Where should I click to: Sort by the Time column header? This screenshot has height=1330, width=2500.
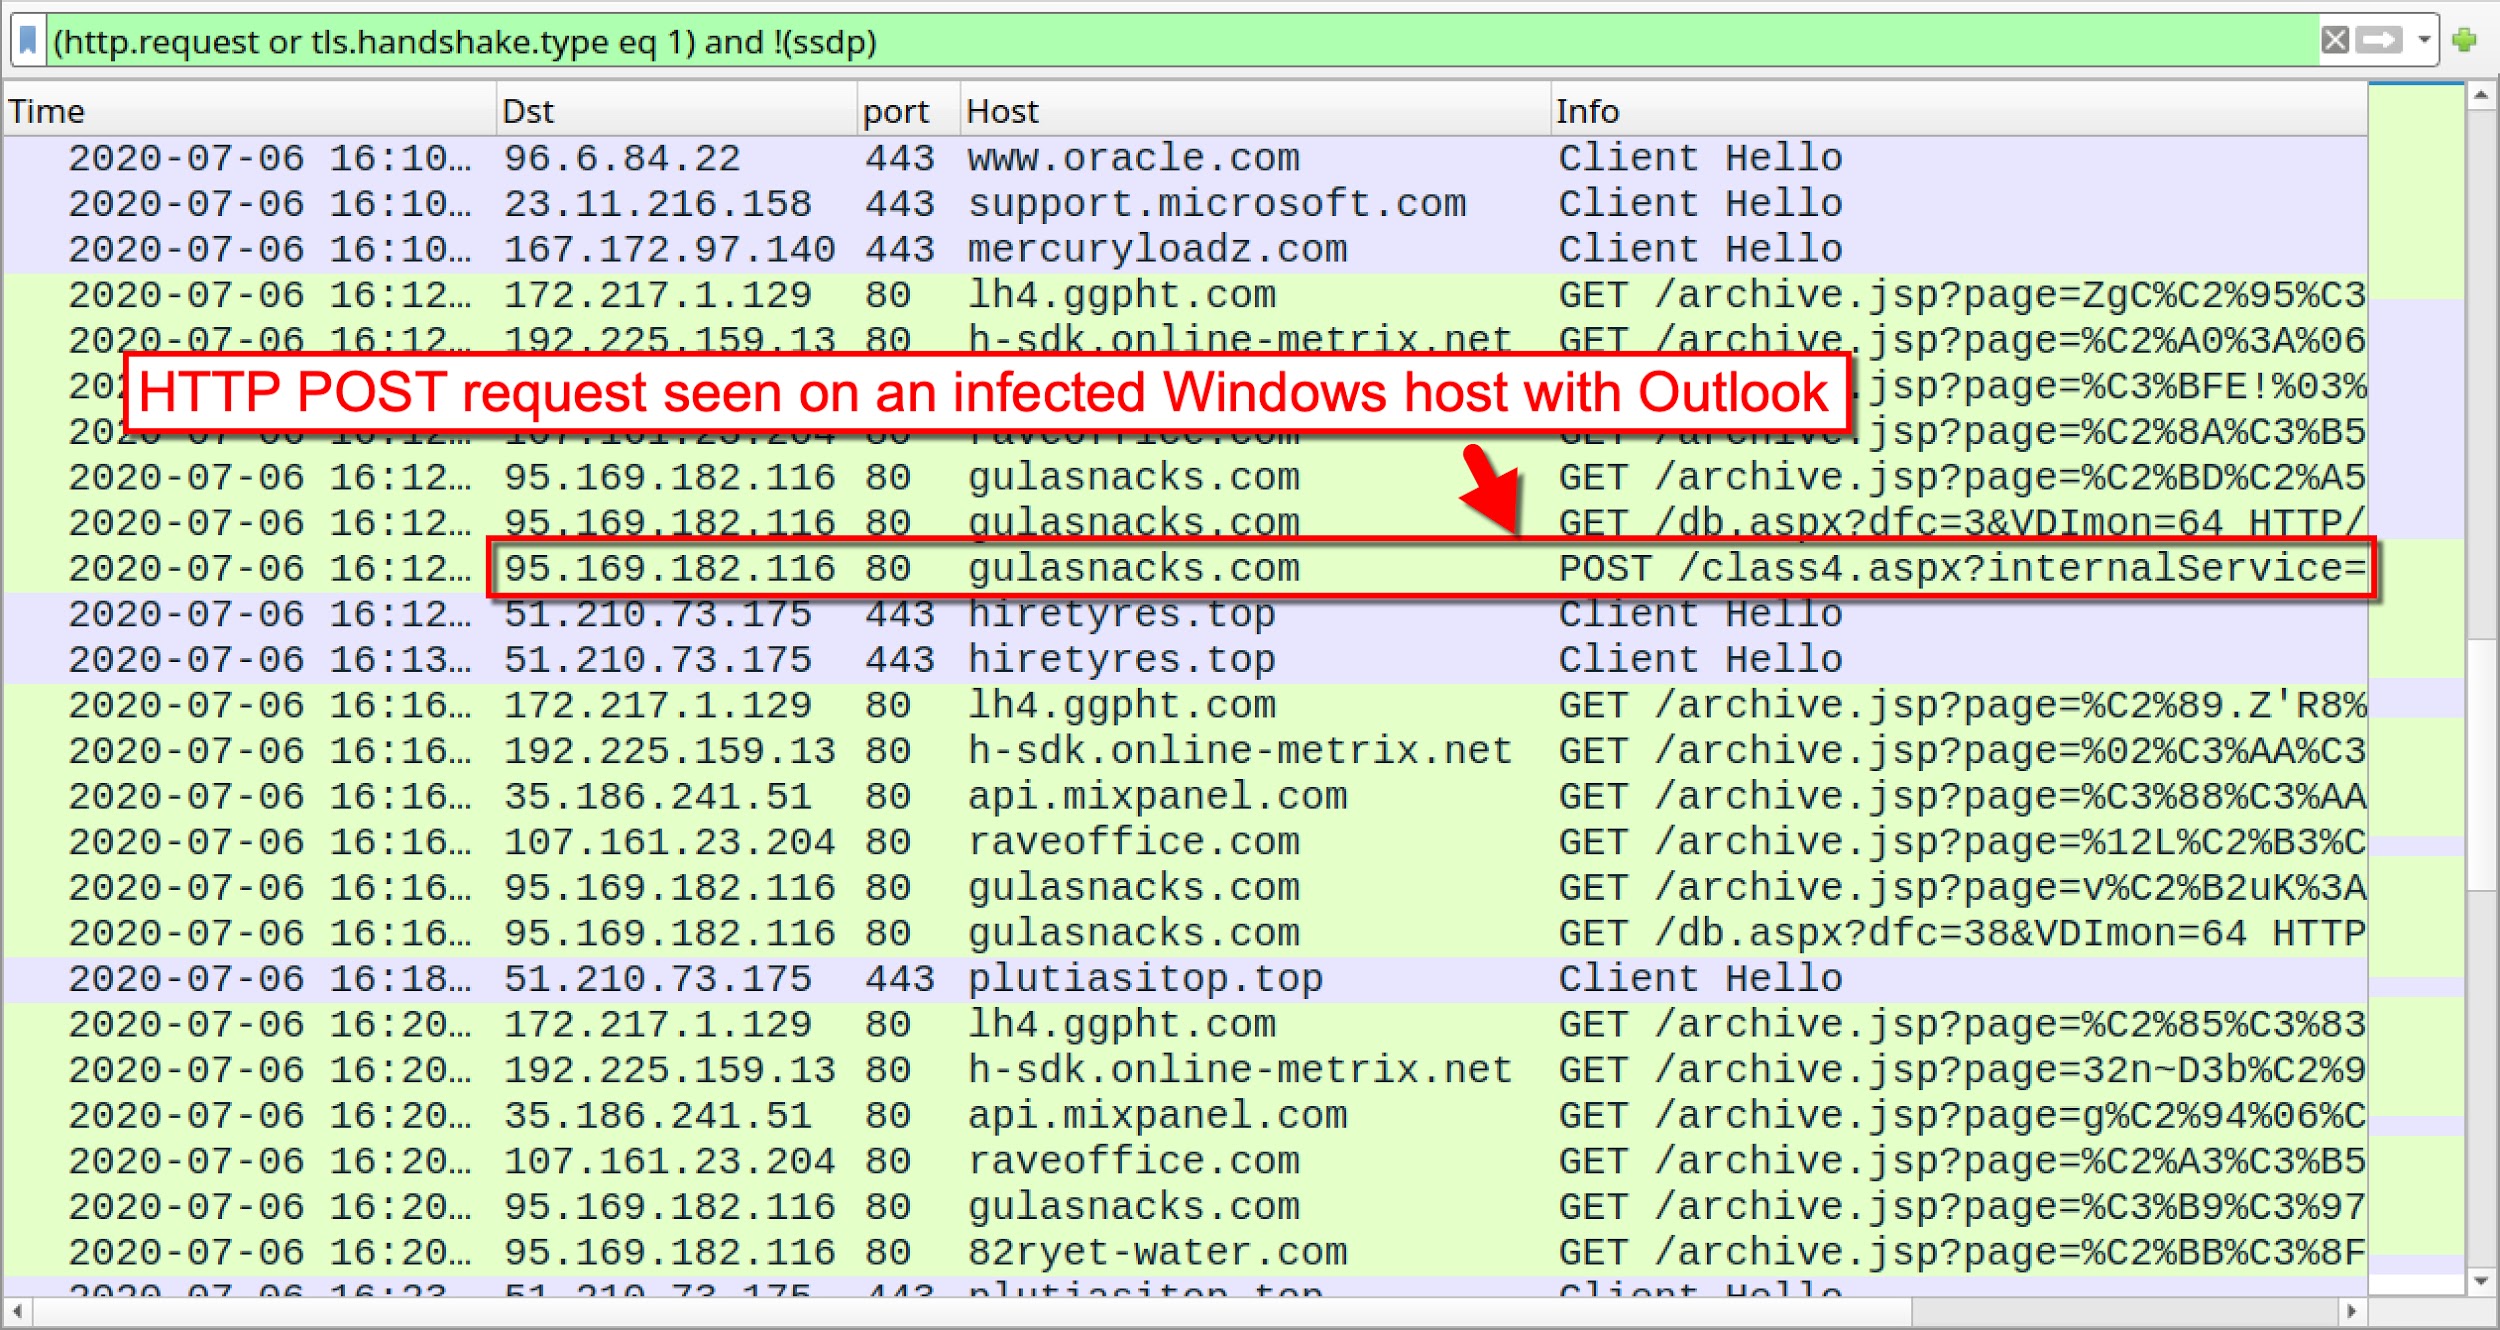(250, 111)
